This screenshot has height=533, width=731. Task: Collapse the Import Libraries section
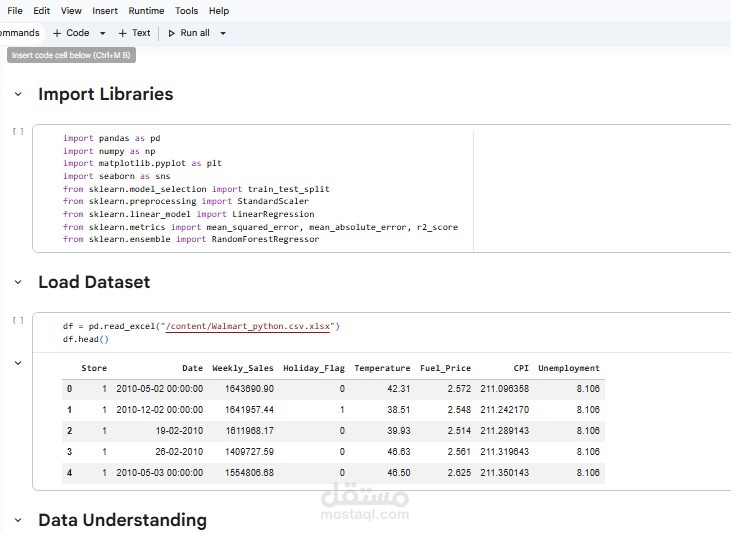[x=18, y=94]
